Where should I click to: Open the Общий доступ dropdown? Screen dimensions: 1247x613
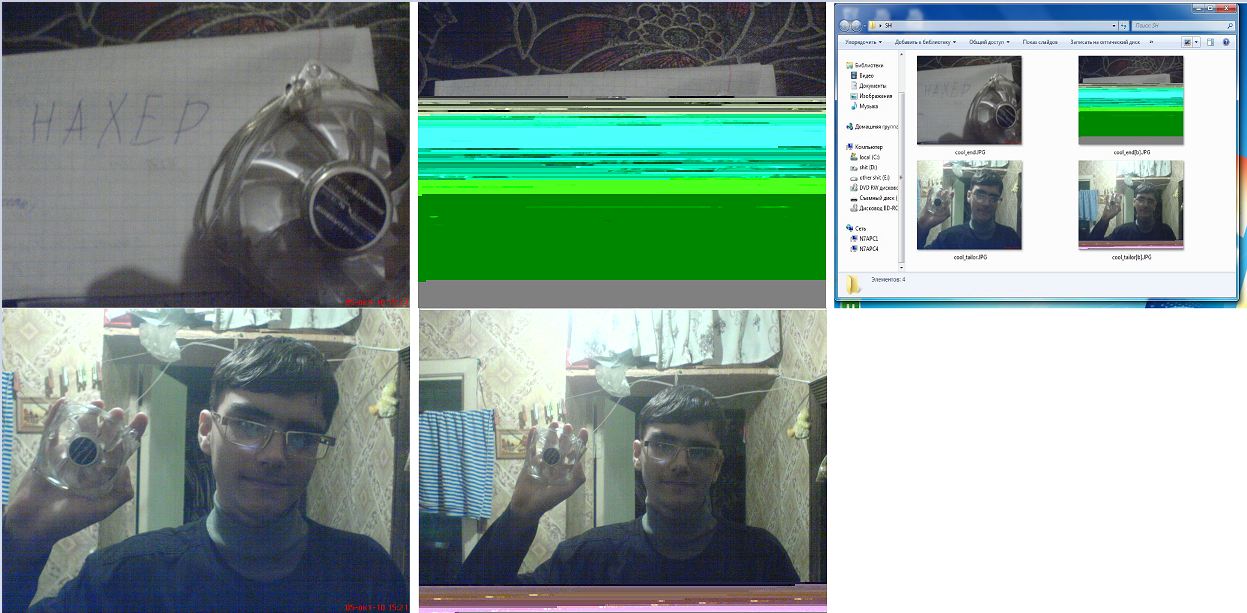tap(990, 42)
